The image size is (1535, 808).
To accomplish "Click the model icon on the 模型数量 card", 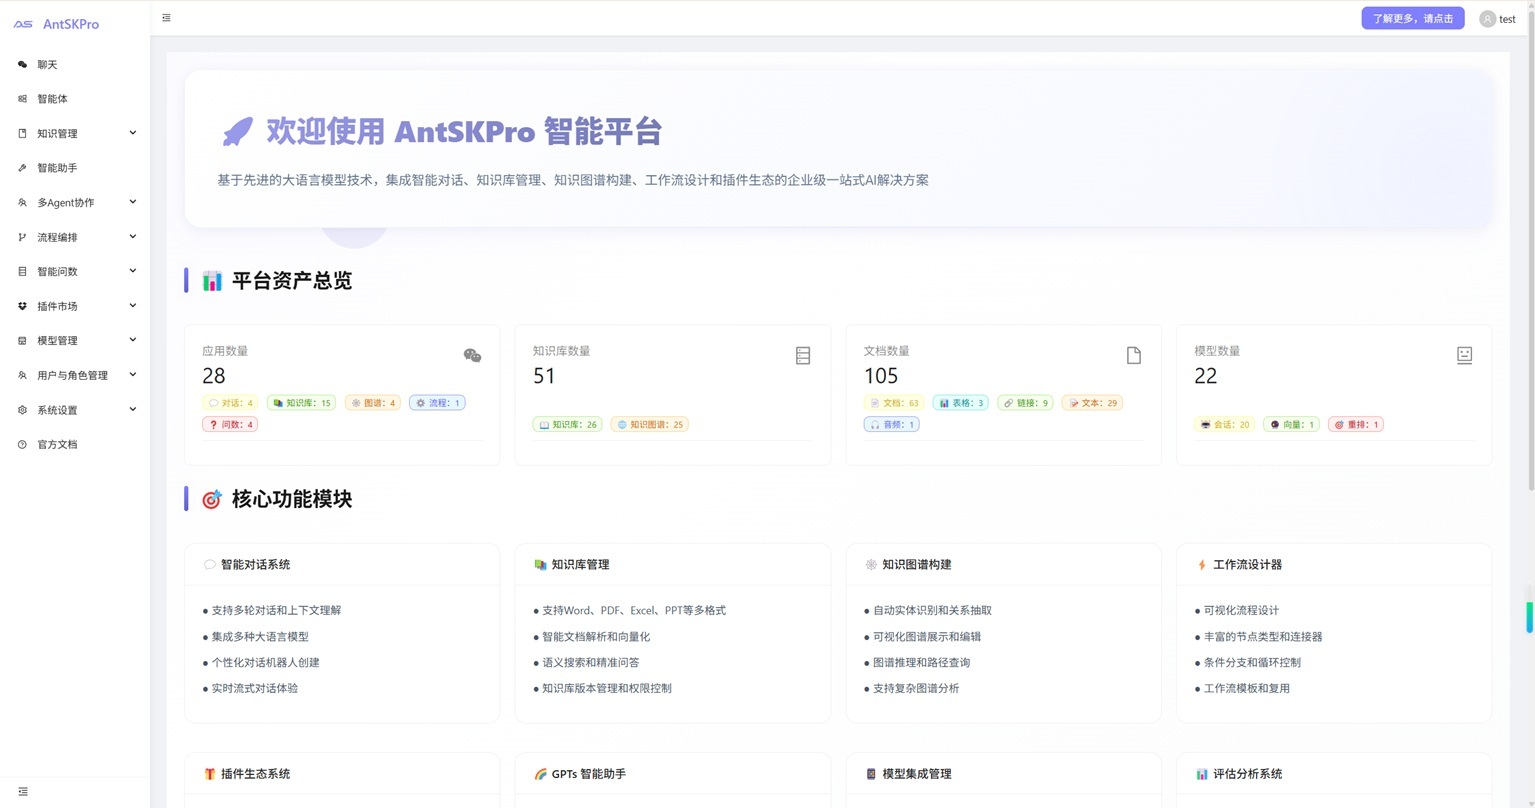I will (x=1464, y=354).
